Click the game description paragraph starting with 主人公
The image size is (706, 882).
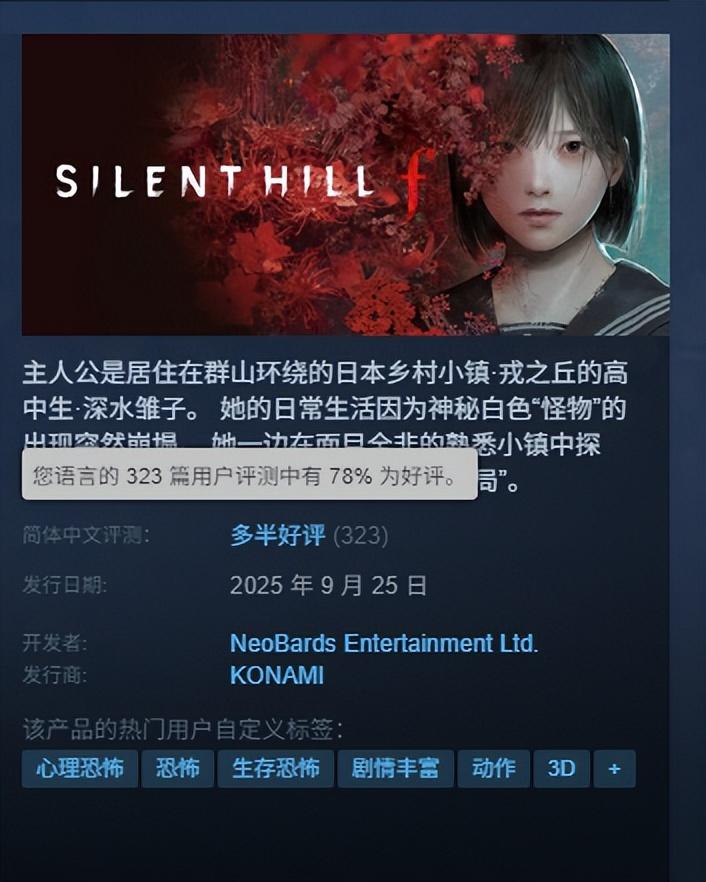(325, 426)
